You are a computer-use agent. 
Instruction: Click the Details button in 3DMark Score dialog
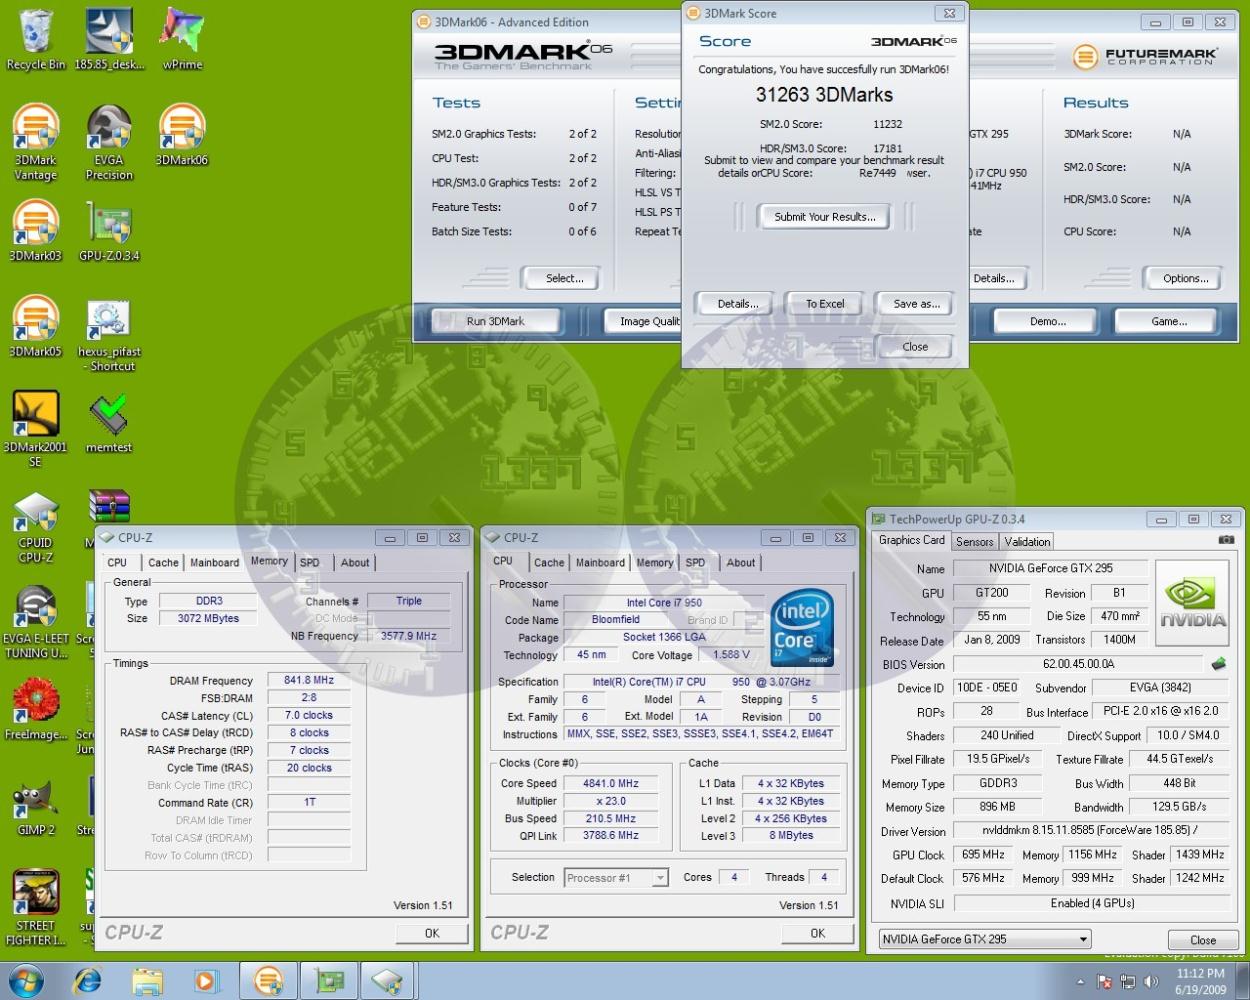point(738,304)
